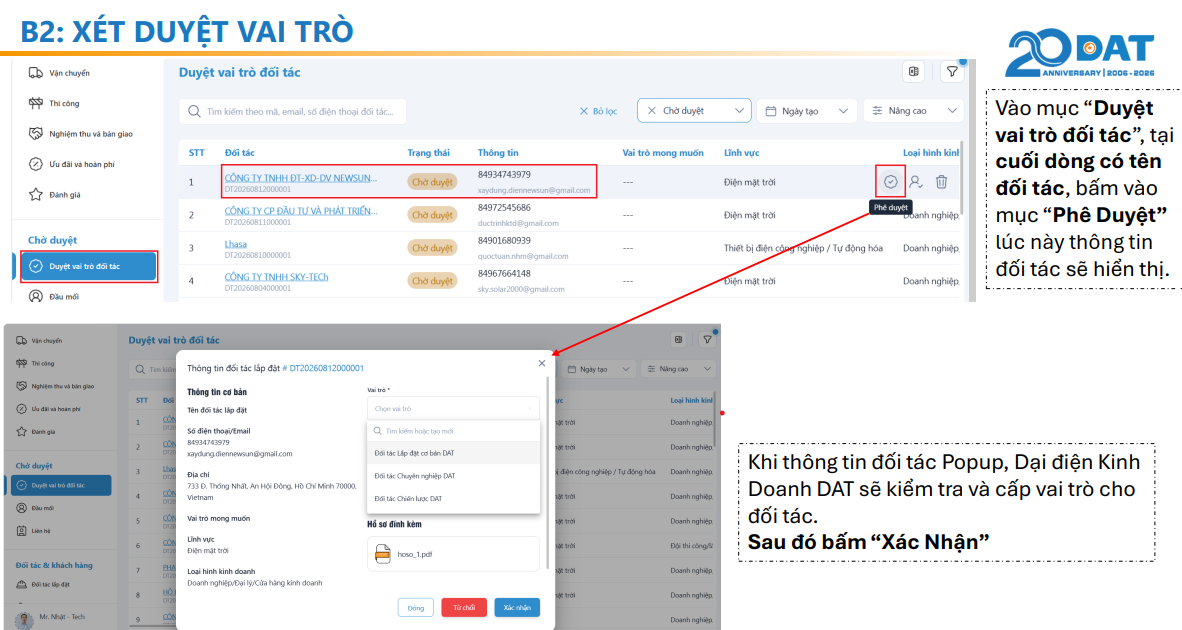
Task: Expand the Nâng cao filter, upper screenshot
Action: point(914,111)
